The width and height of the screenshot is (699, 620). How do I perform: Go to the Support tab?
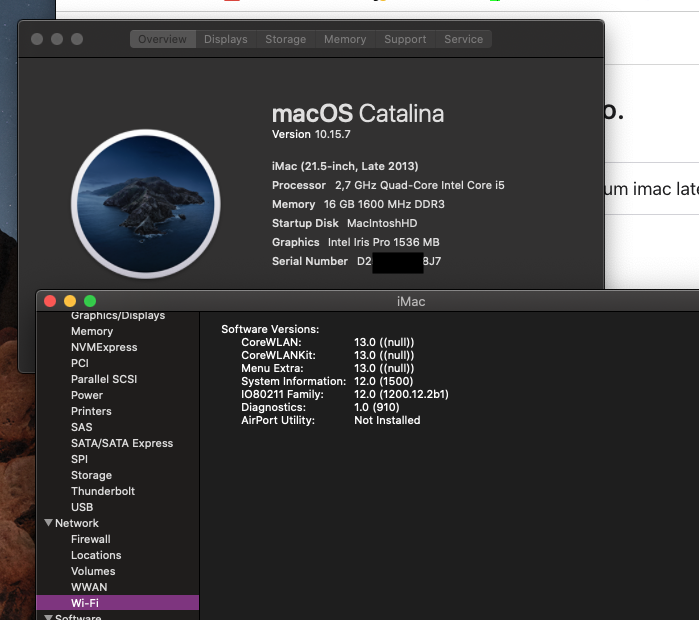pos(405,39)
